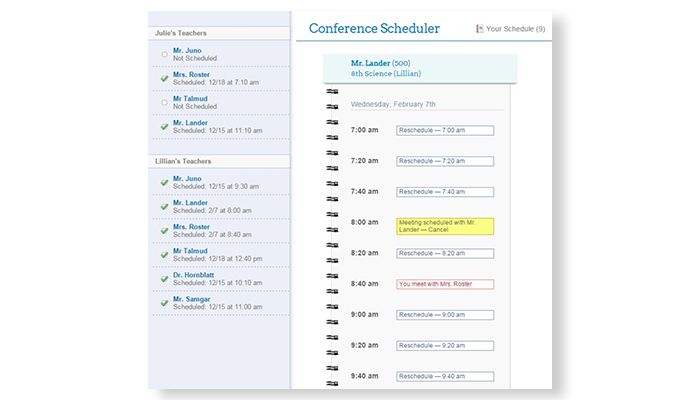Click the checkmark next to Mr. Sangar
This screenshot has width=700, height=400.
pos(164,302)
